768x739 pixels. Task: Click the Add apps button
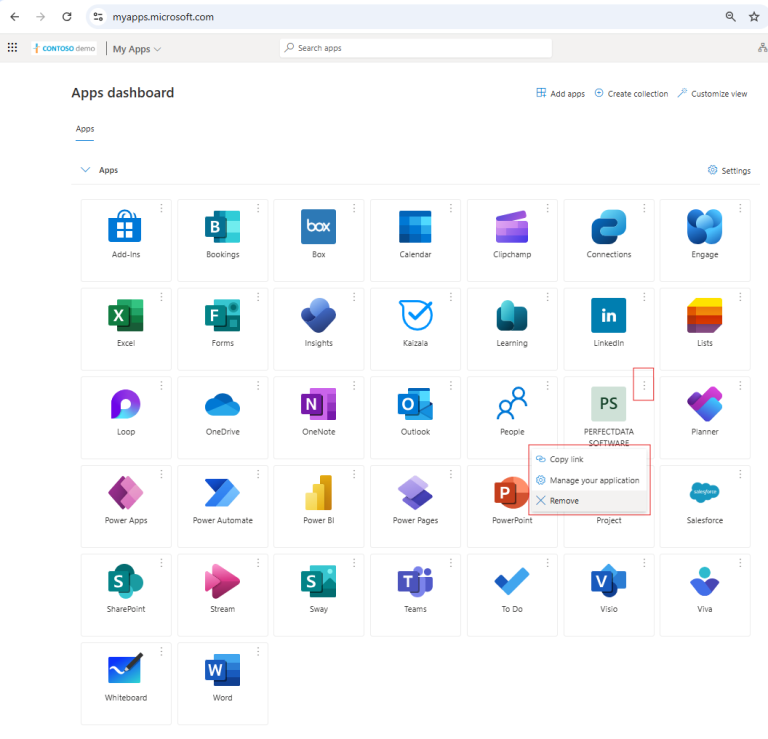560,94
